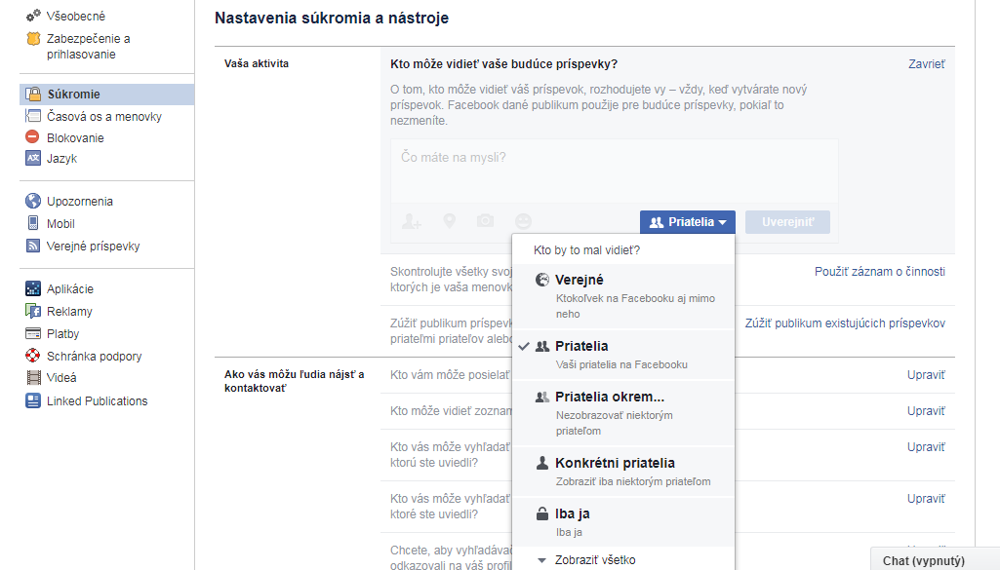Select Priatelia option in audience menu
The height and width of the screenshot is (570, 1000).
point(624,354)
